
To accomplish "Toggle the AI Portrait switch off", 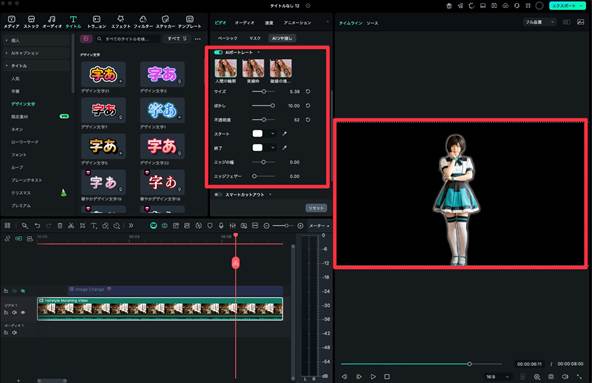I will coord(218,52).
